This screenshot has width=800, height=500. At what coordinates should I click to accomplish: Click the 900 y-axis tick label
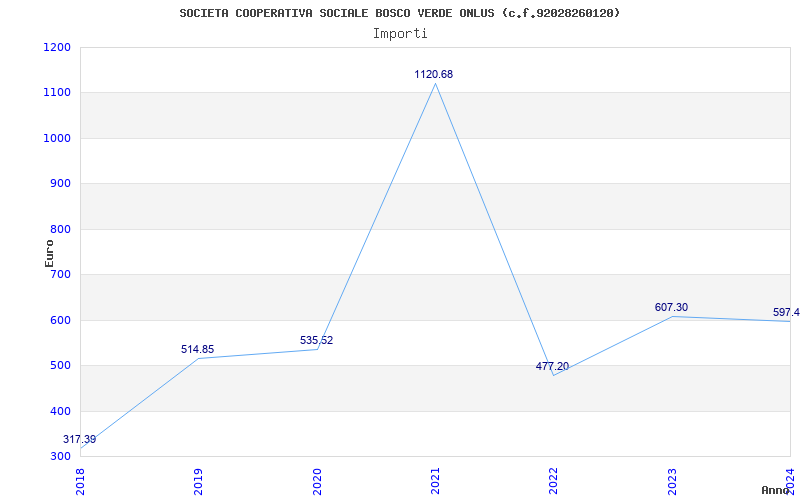tap(61, 184)
